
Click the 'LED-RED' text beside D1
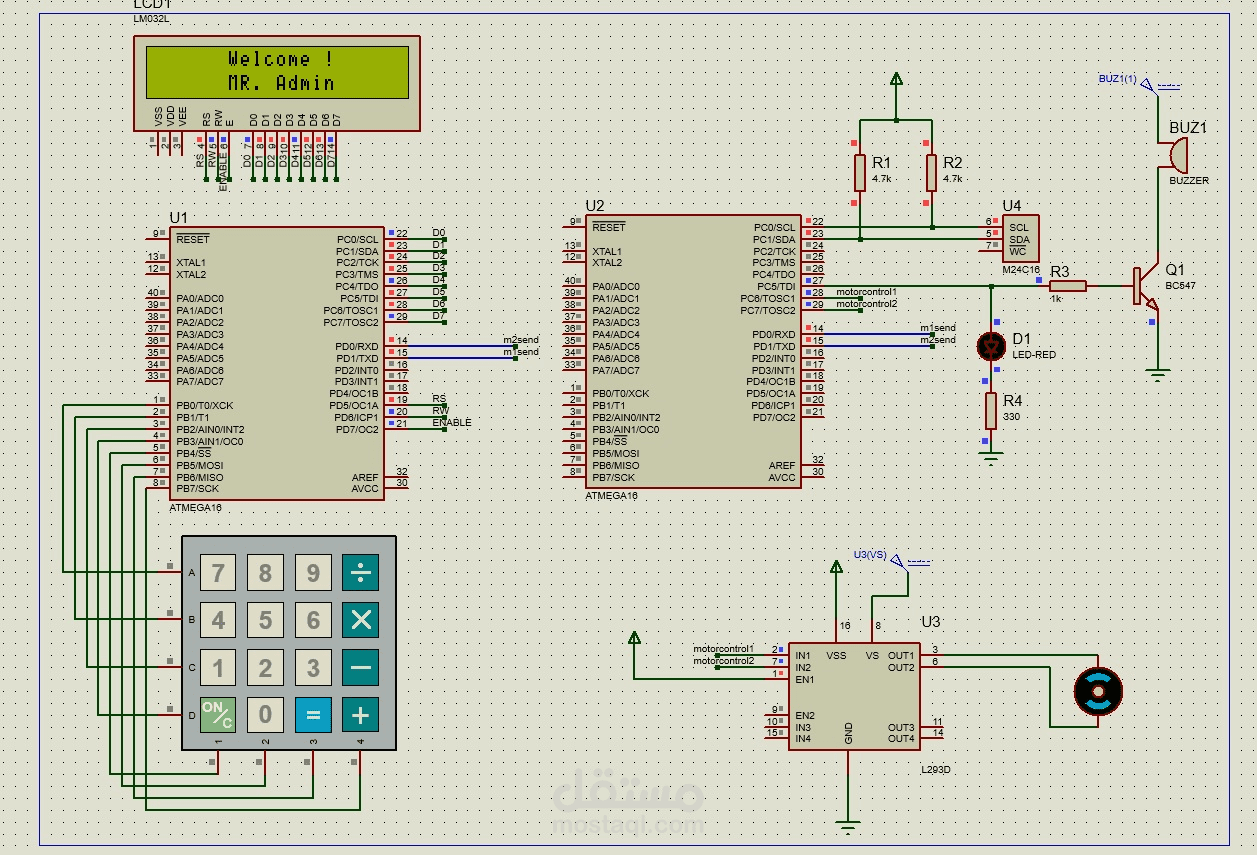click(1033, 355)
